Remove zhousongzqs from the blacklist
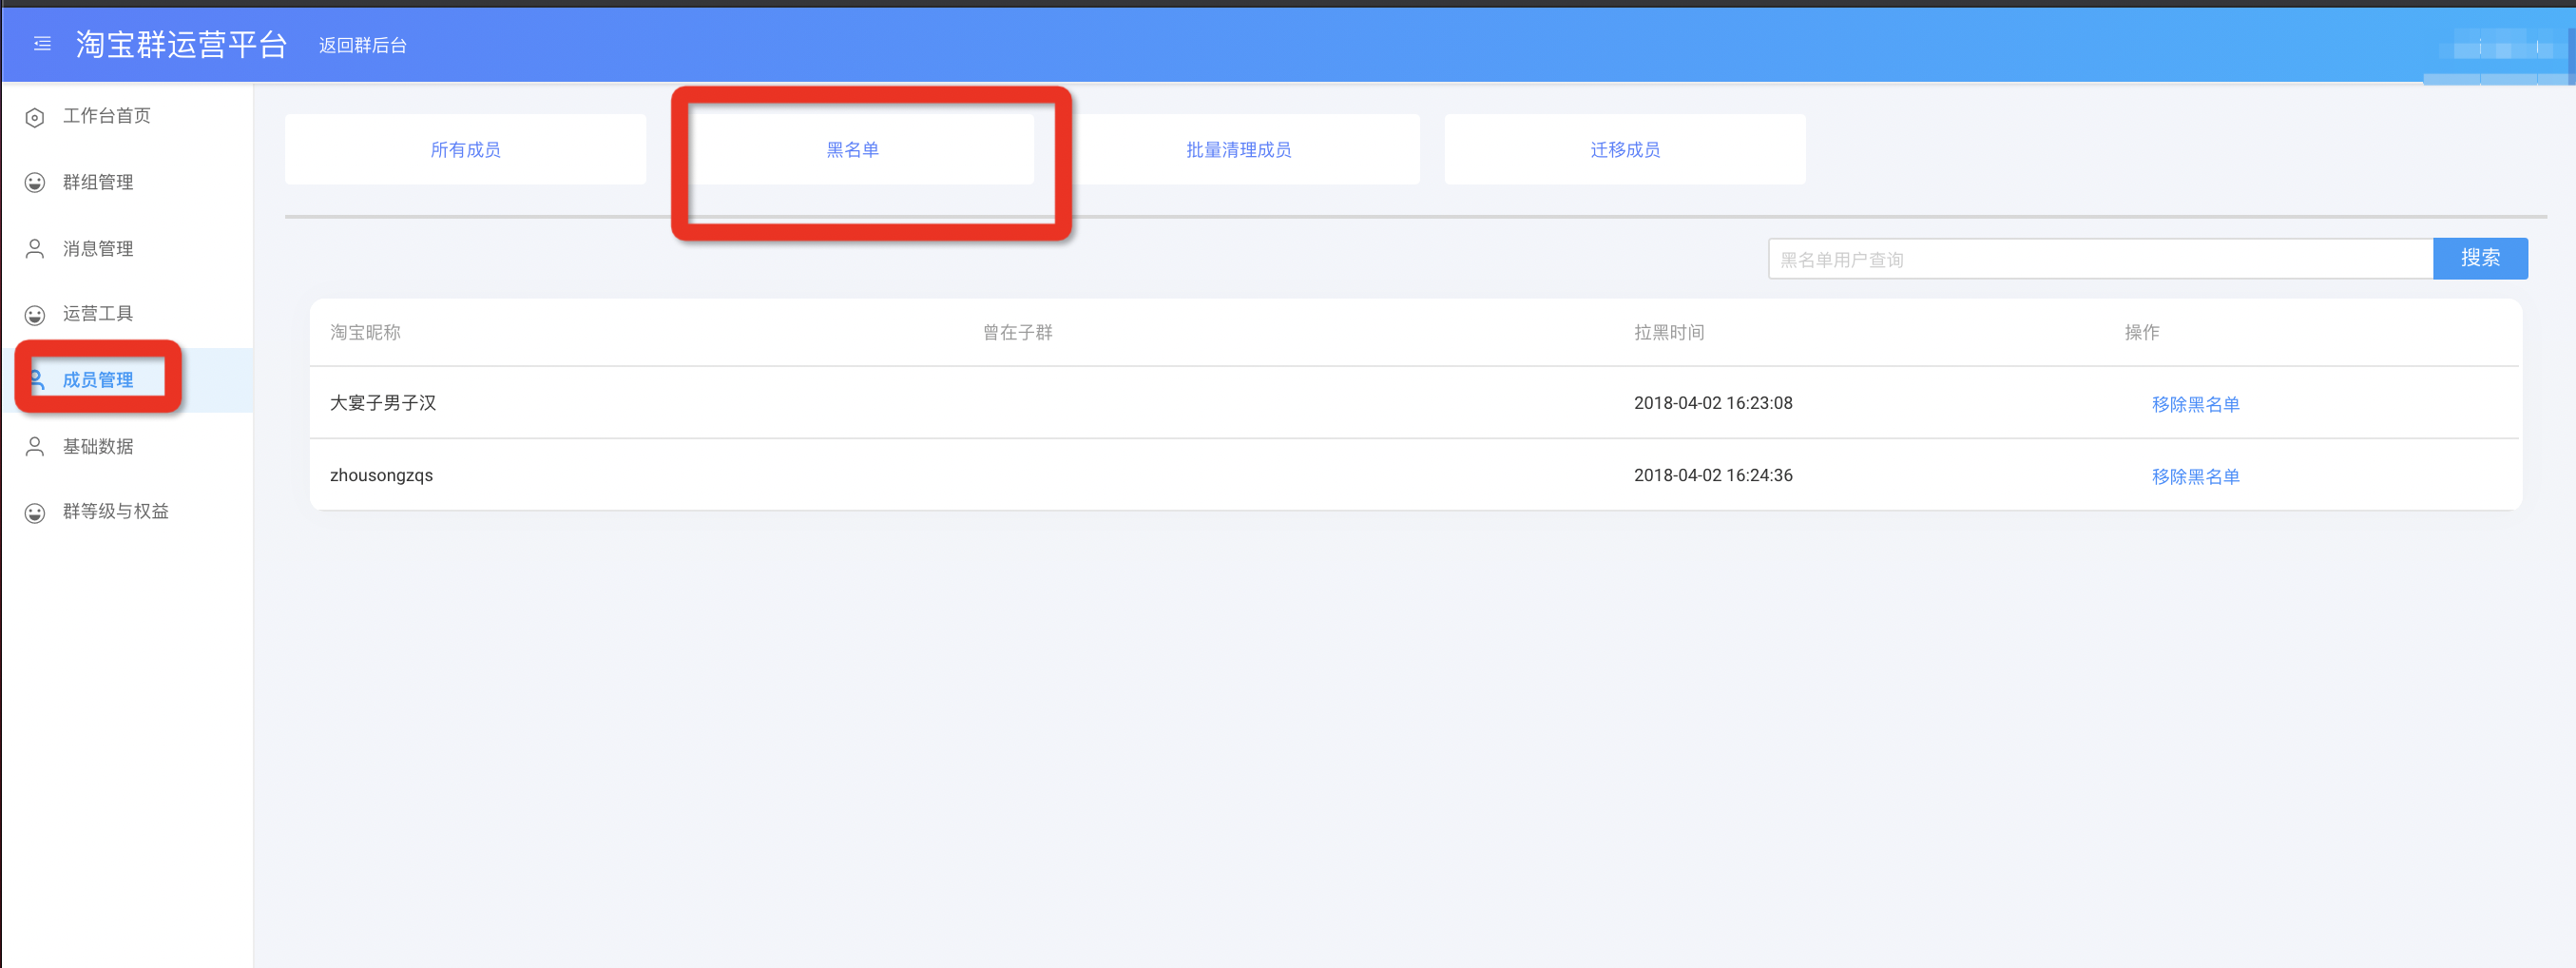Screen dimensions: 2576x968 click(x=2195, y=476)
